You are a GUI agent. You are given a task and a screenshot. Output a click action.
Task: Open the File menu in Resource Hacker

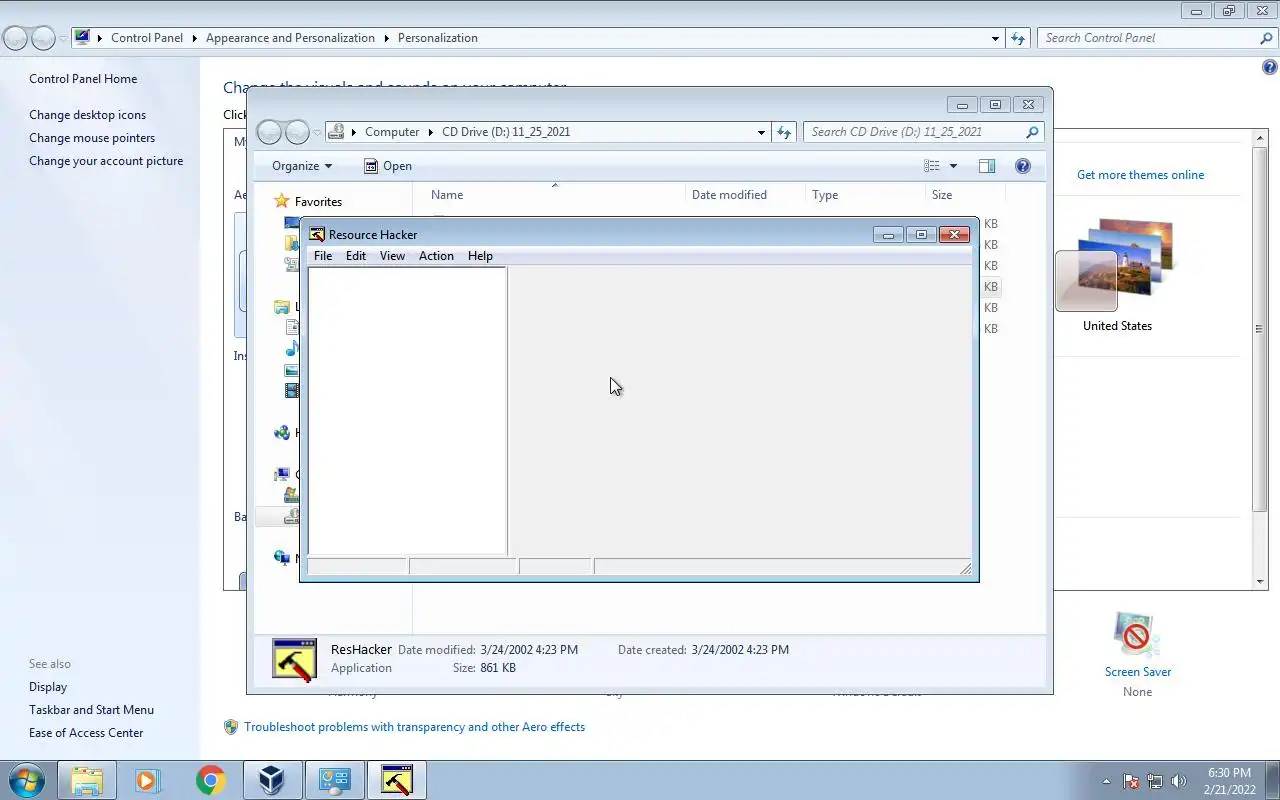coord(323,256)
